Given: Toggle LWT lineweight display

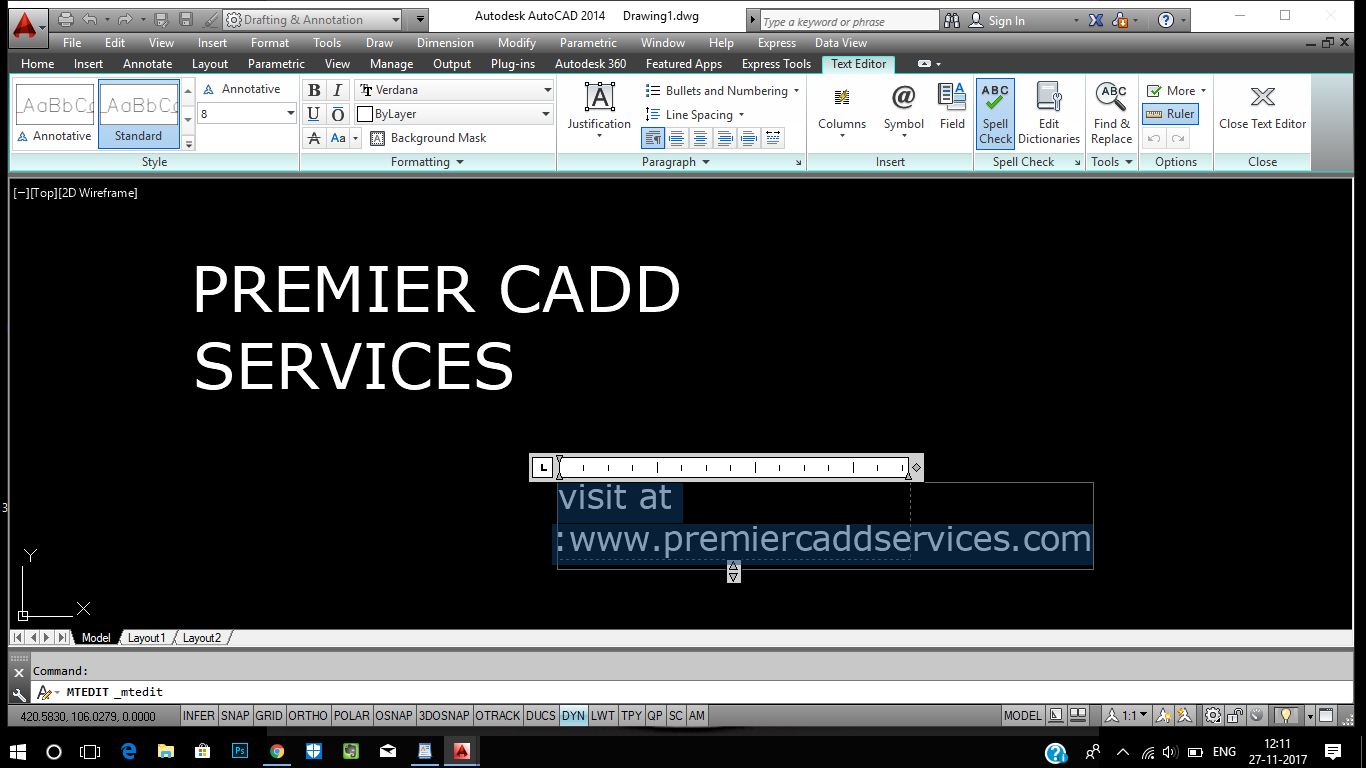Looking at the screenshot, I should coord(603,716).
